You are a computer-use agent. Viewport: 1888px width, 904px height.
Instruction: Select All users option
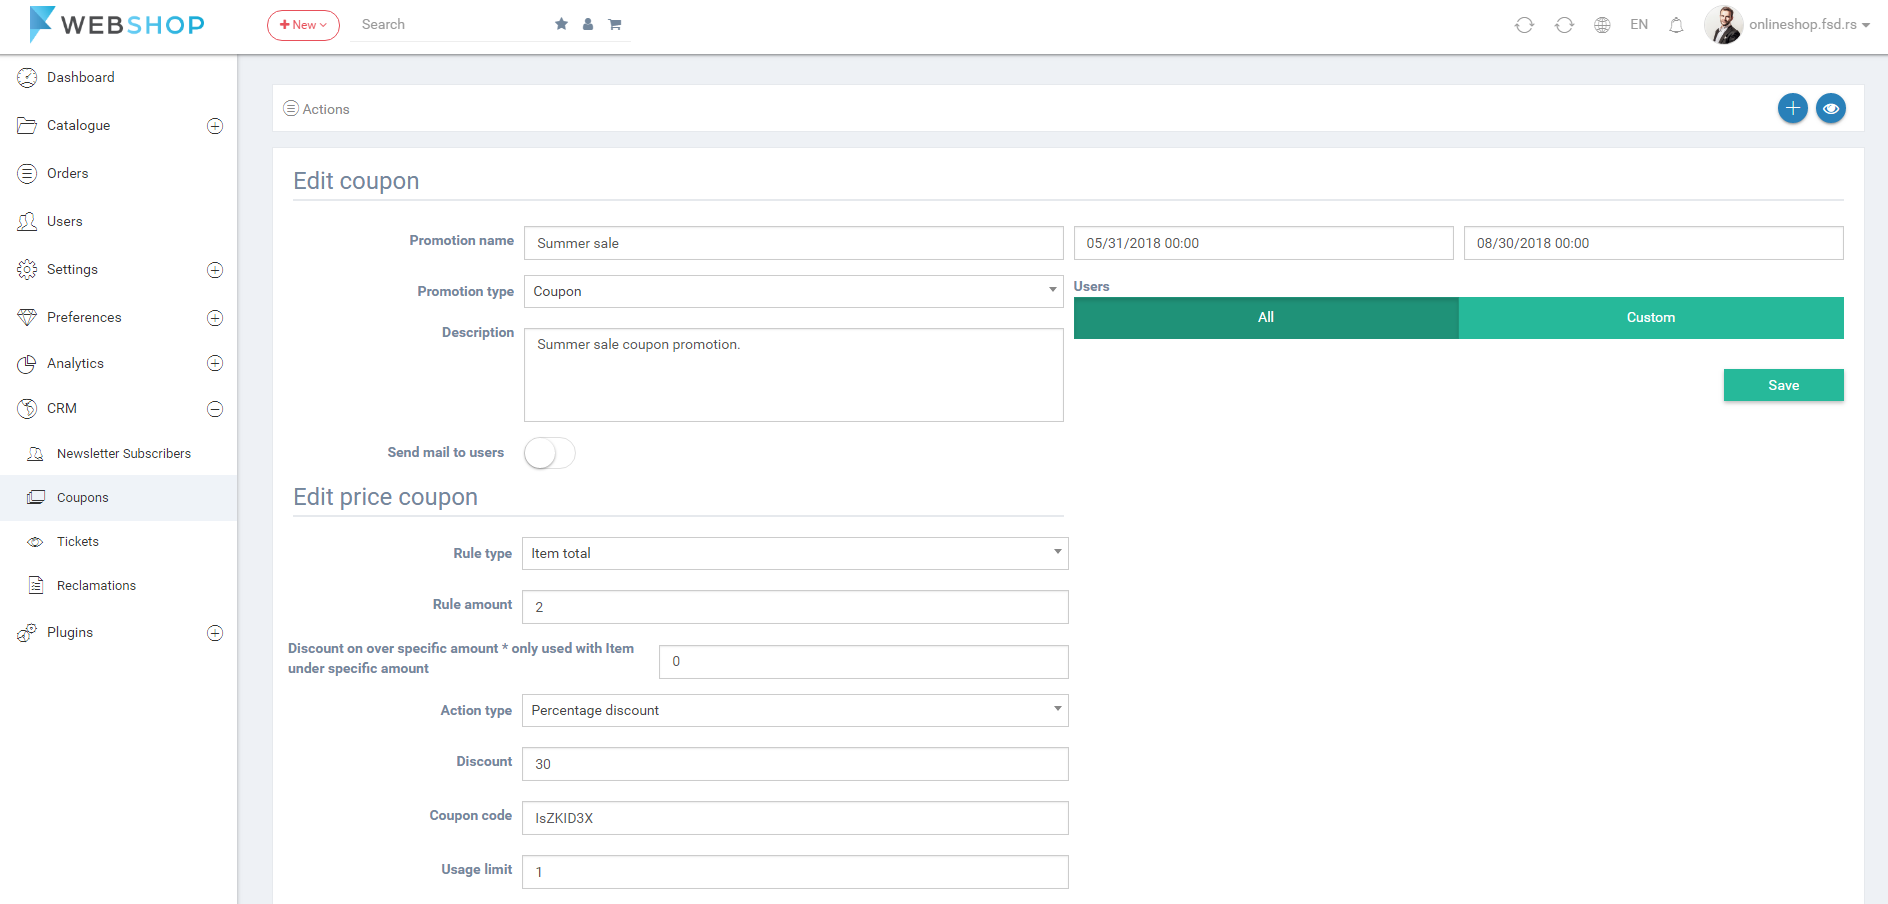1266,317
